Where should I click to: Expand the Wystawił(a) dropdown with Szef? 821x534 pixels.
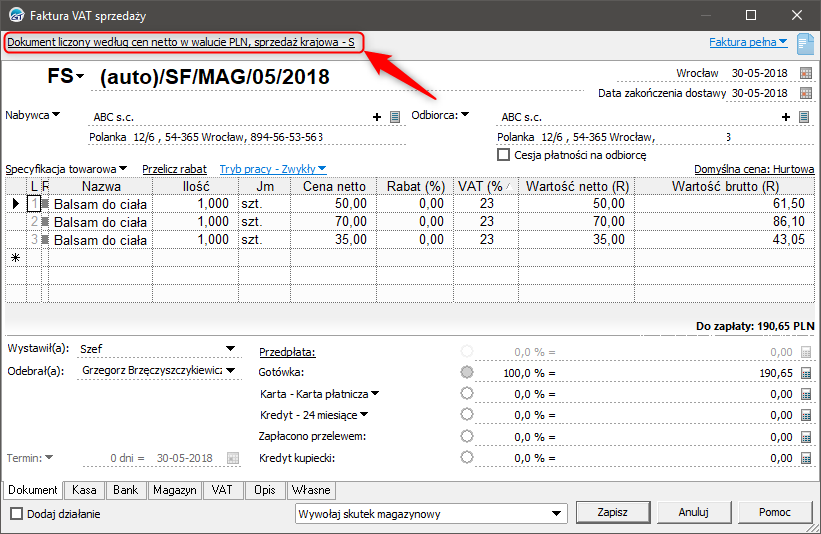pyautogui.click(x=231, y=349)
